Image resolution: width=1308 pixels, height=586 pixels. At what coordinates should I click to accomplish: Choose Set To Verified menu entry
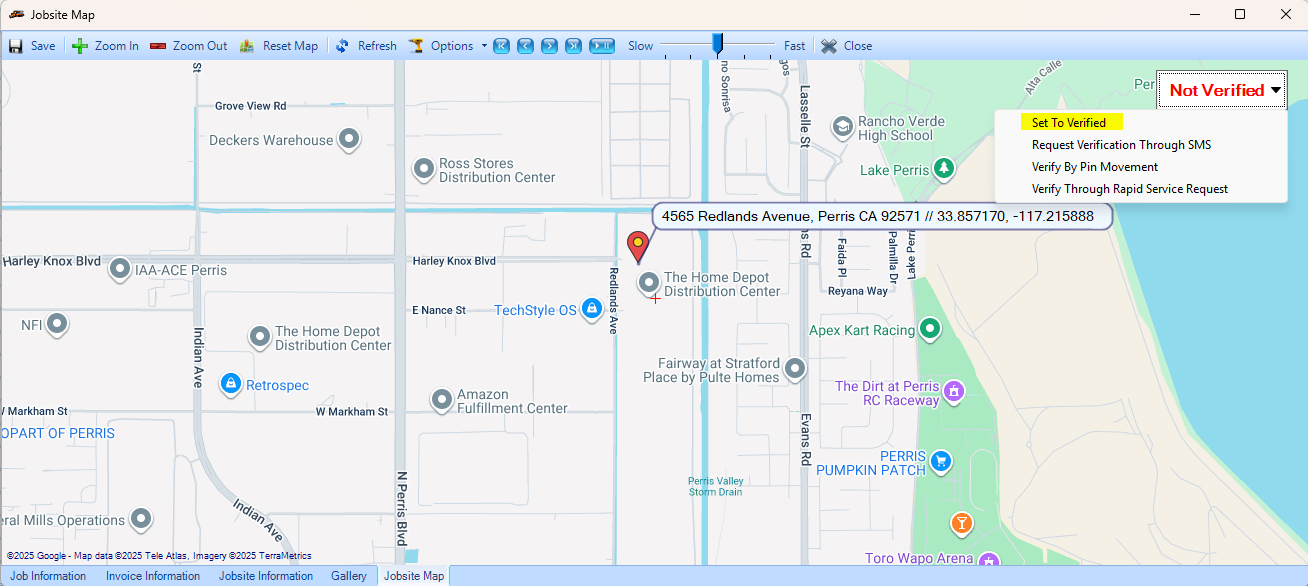(x=1069, y=123)
